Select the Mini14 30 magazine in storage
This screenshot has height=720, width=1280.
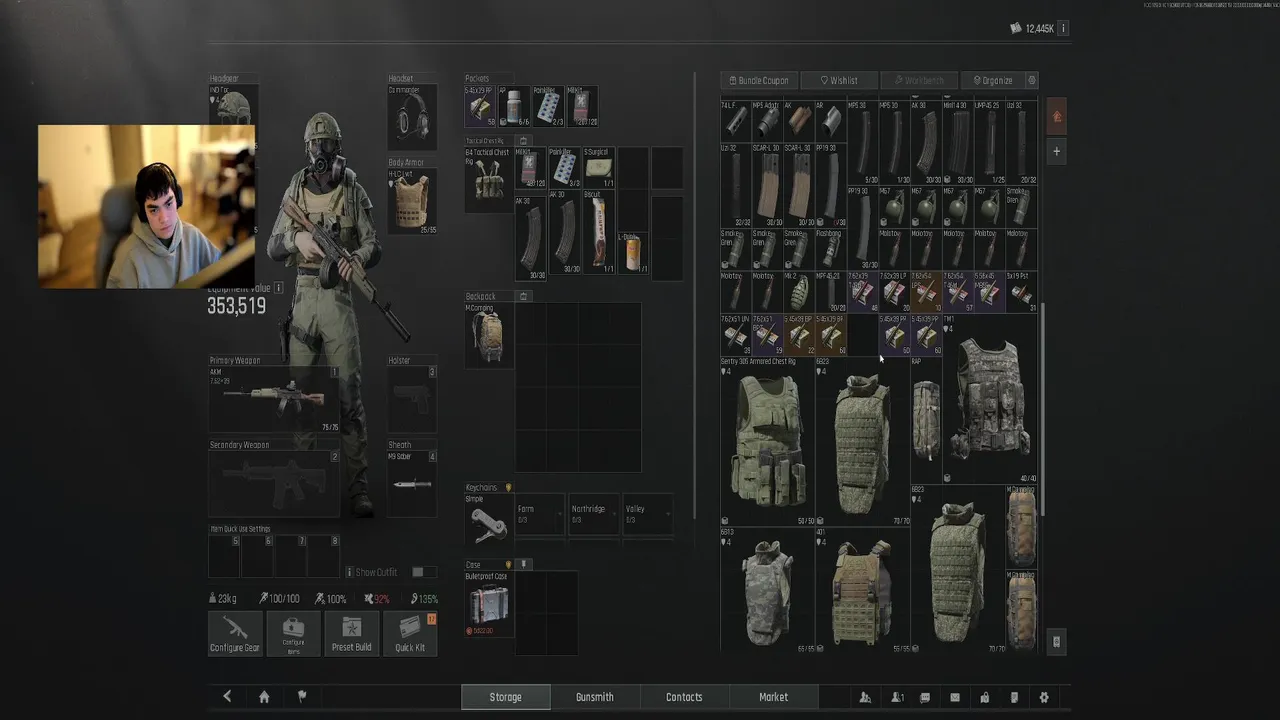click(957, 141)
